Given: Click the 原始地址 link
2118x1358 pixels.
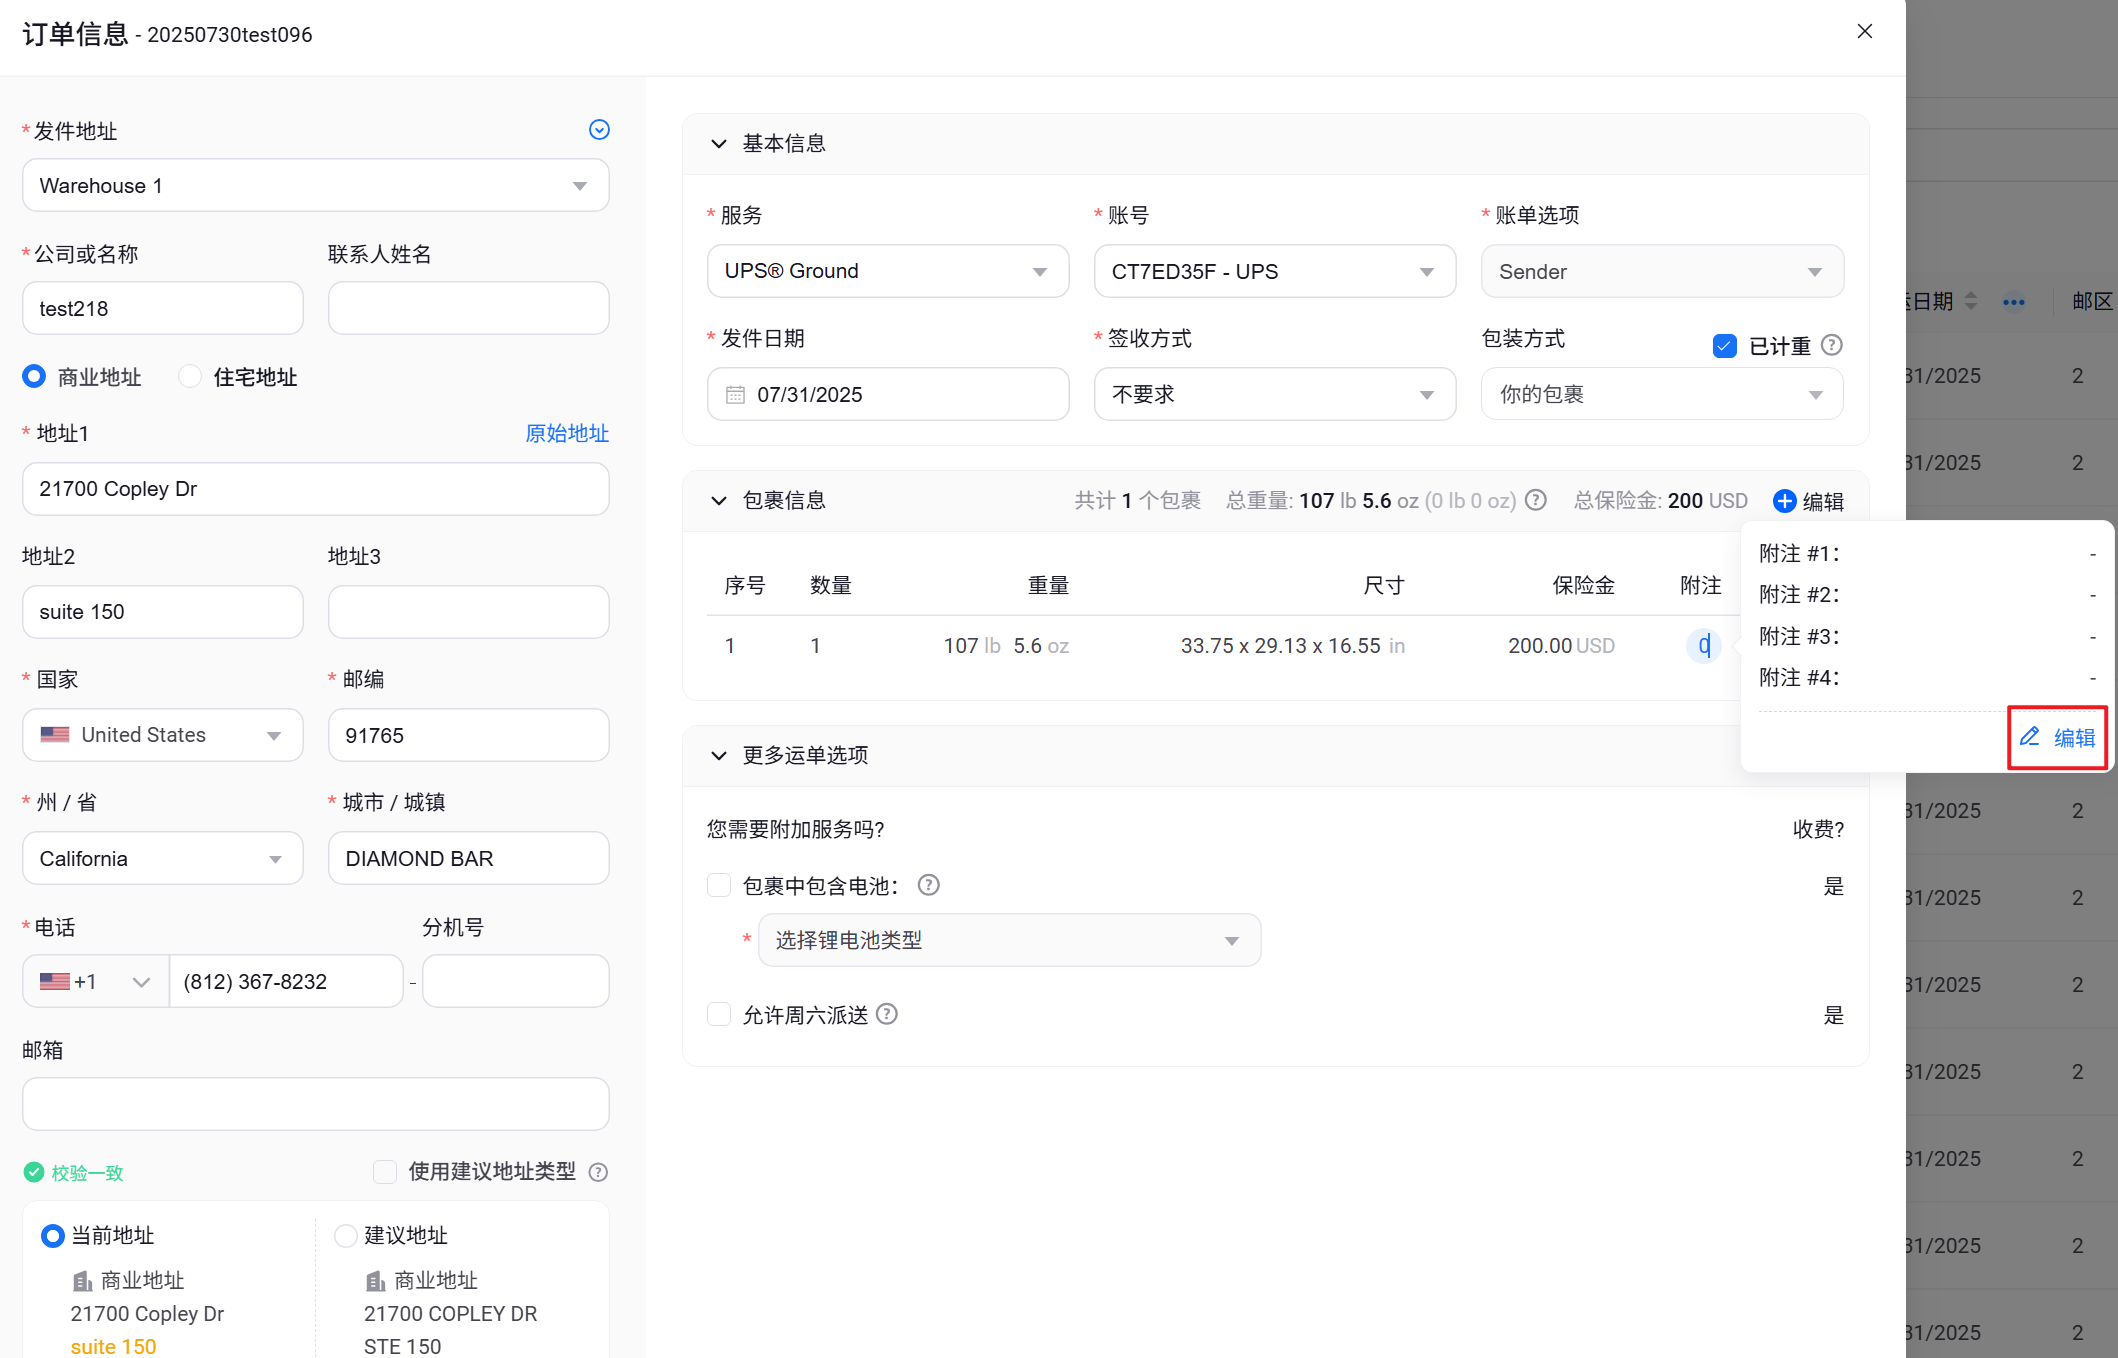Looking at the screenshot, I should point(567,433).
